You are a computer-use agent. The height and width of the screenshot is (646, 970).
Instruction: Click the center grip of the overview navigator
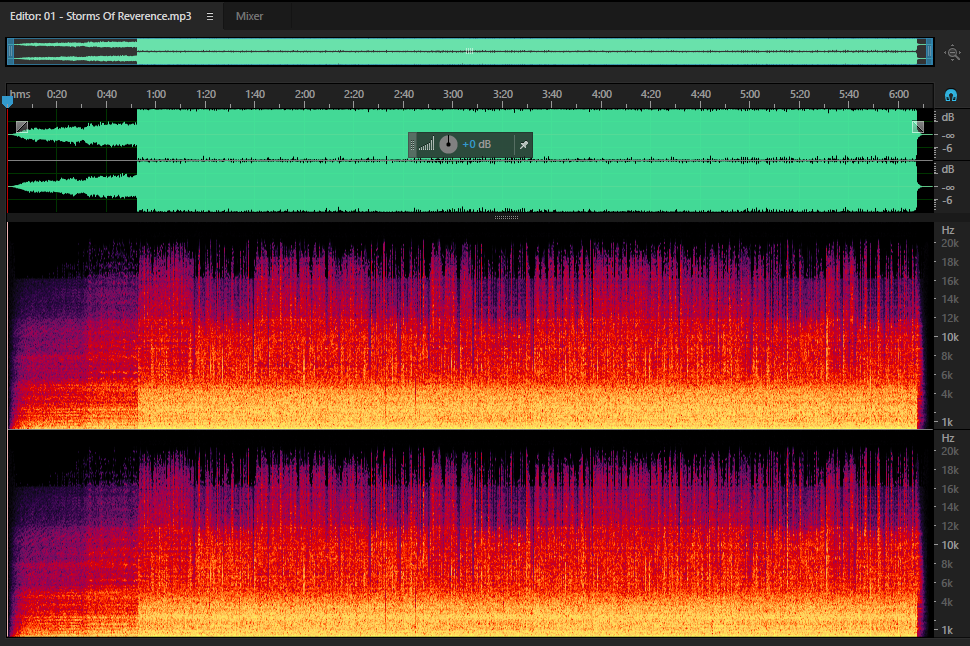[x=470, y=51]
